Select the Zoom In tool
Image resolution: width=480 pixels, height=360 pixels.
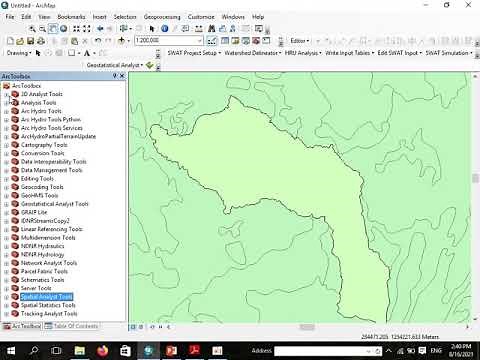32,29
